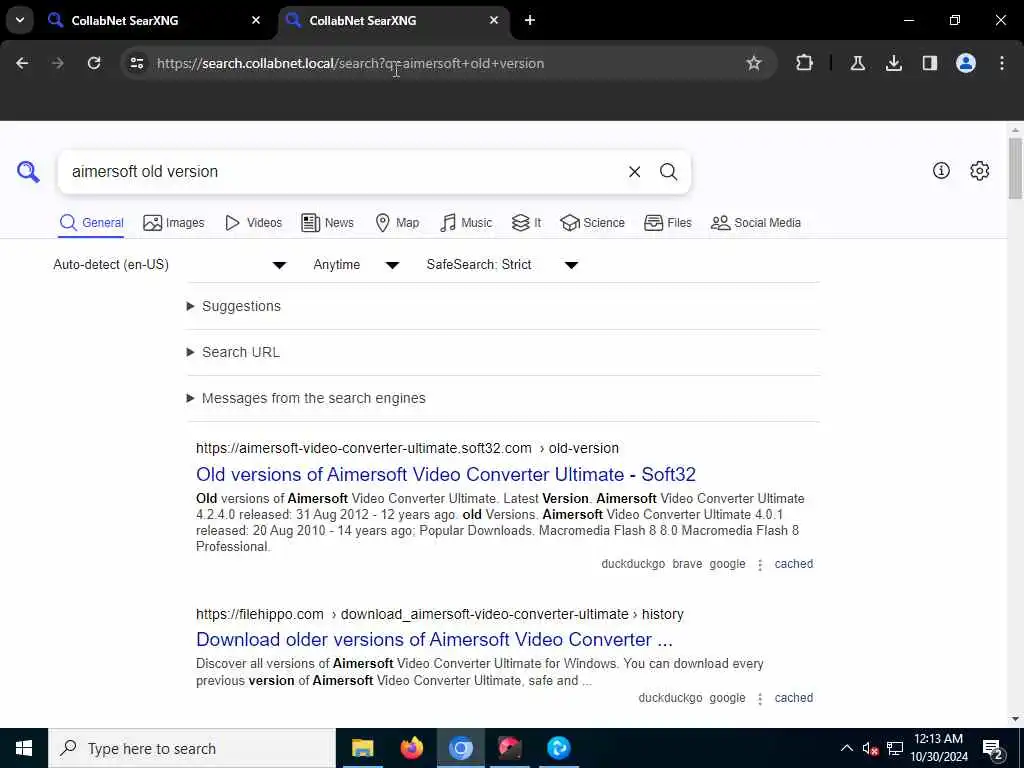This screenshot has height=768, width=1024.
Task: Click the network tray icon
Action: (895, 748)
